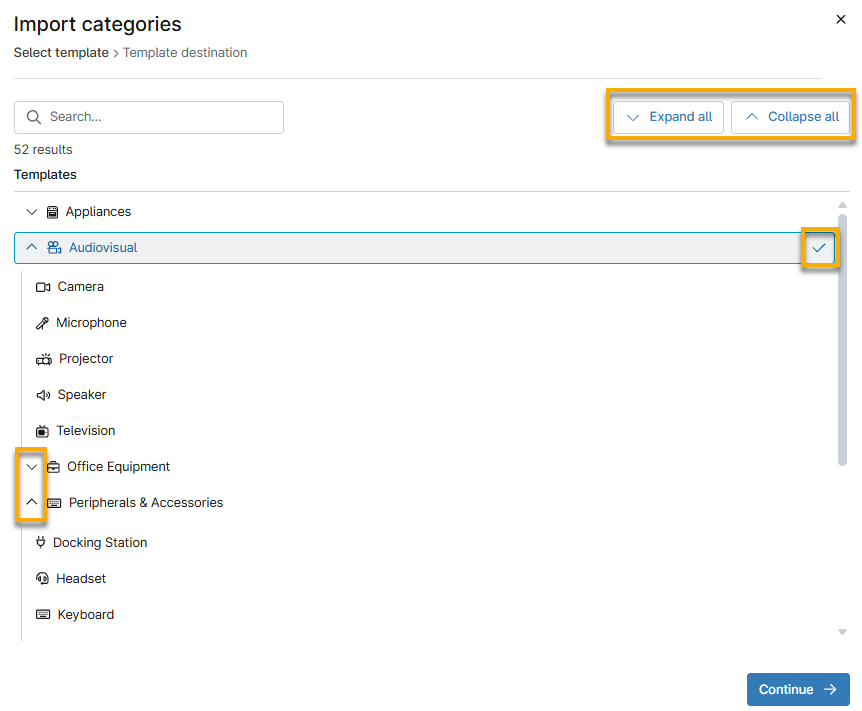
Task: Select the Projector icon
Action: tap(41, 358)
